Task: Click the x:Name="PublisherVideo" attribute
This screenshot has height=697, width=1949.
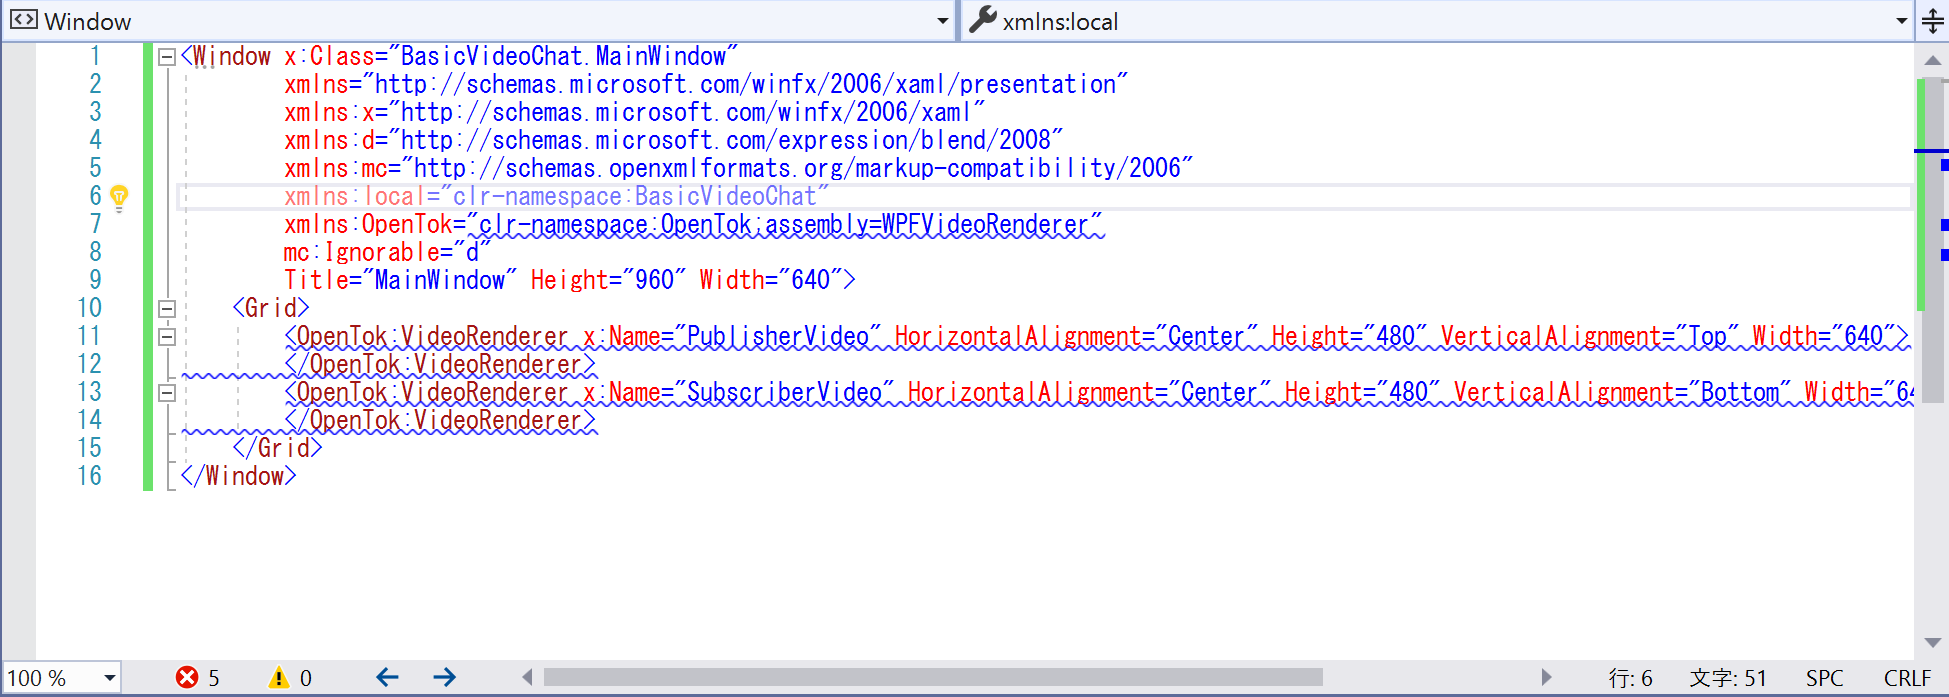Action: click(x=732, y=337)
